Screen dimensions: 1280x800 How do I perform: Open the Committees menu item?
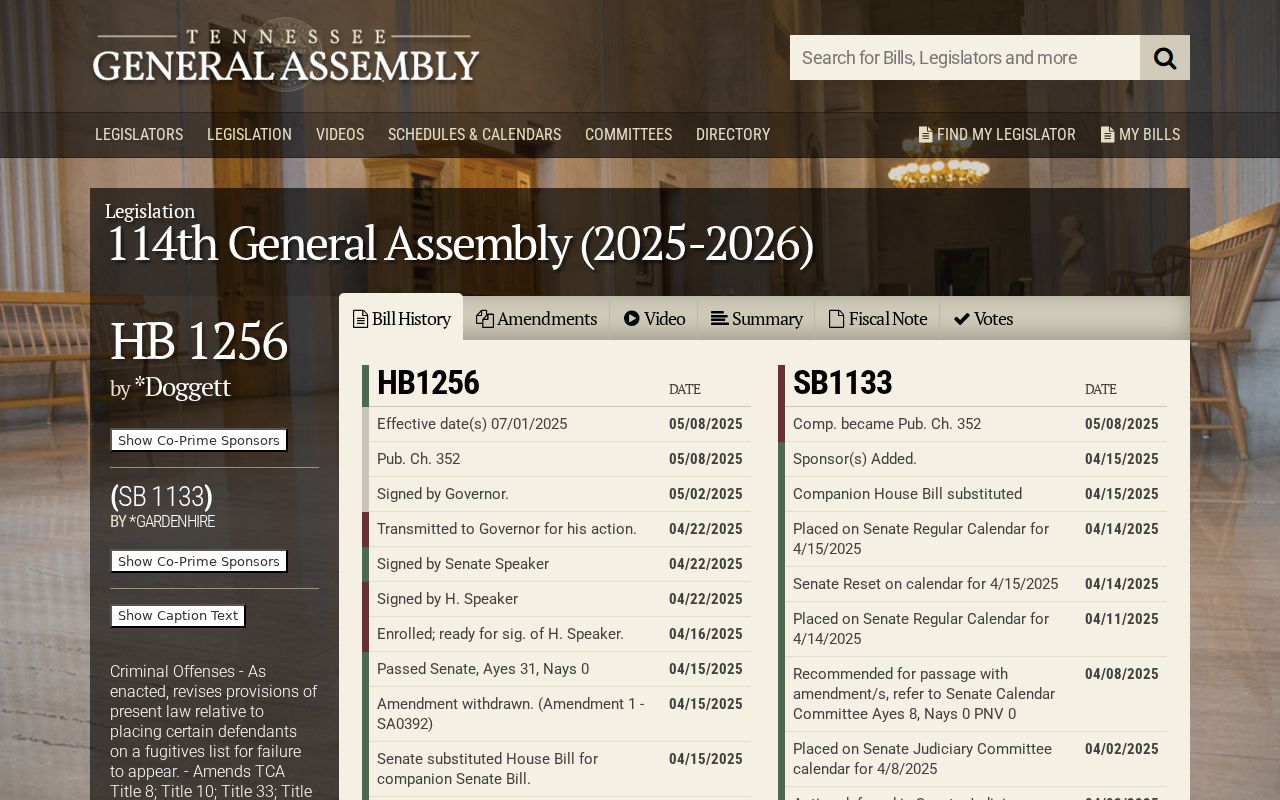pyautogui.click(x=628, y=134)
